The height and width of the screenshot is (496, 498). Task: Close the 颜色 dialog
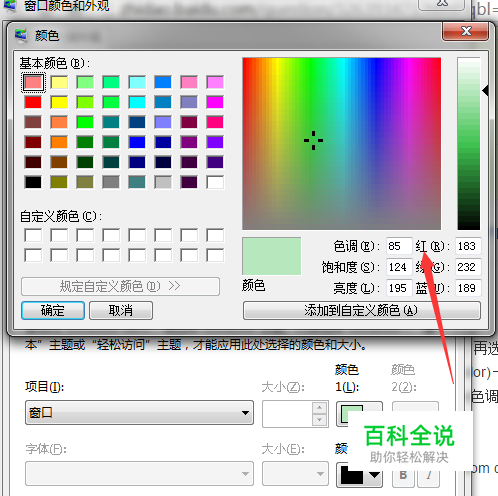466,31
